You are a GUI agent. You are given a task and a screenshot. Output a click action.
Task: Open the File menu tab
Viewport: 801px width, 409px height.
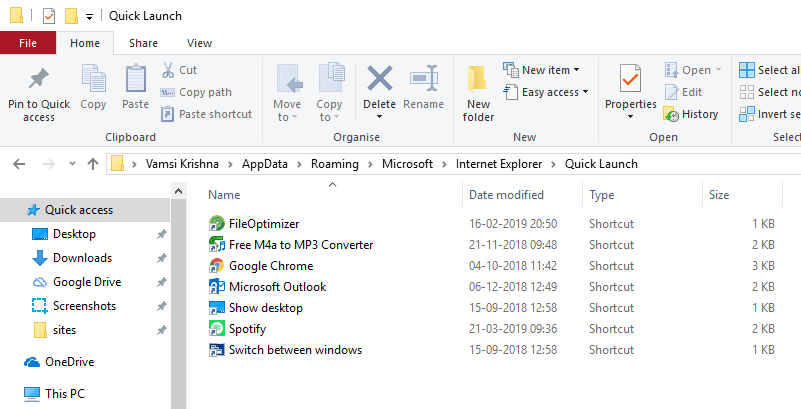[x=28, y=43]
